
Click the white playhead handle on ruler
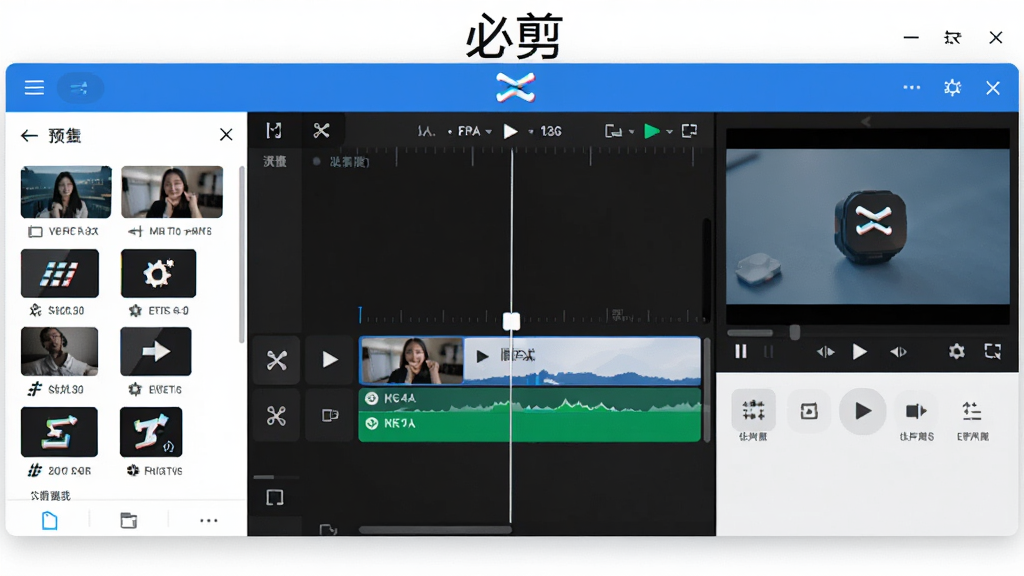click(511, 321)
